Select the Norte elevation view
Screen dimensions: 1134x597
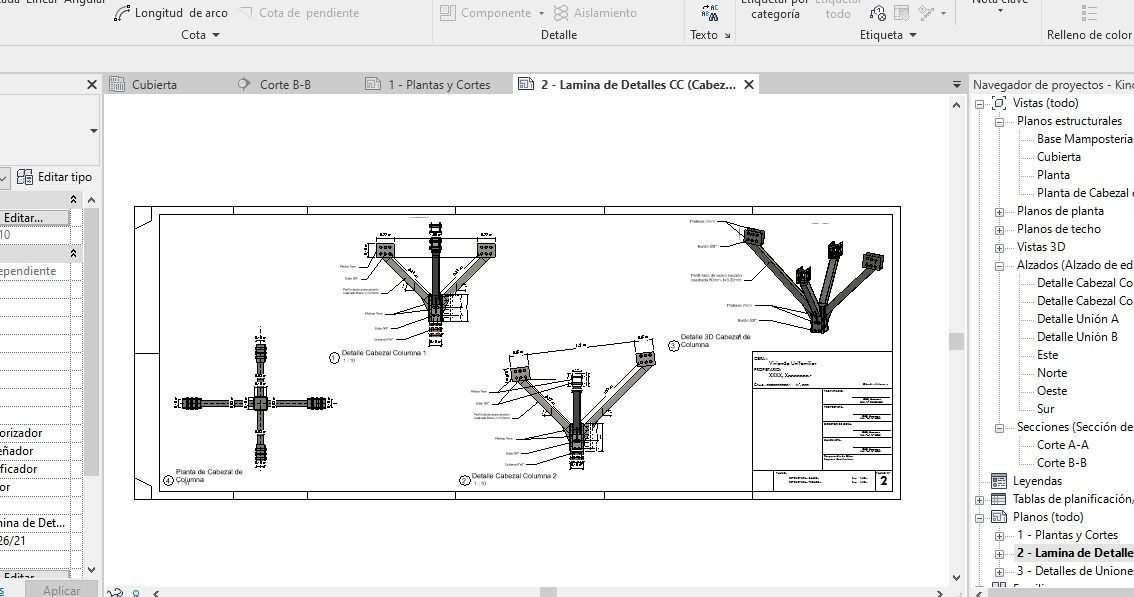pyautogui.click(x=1052, y=373)
